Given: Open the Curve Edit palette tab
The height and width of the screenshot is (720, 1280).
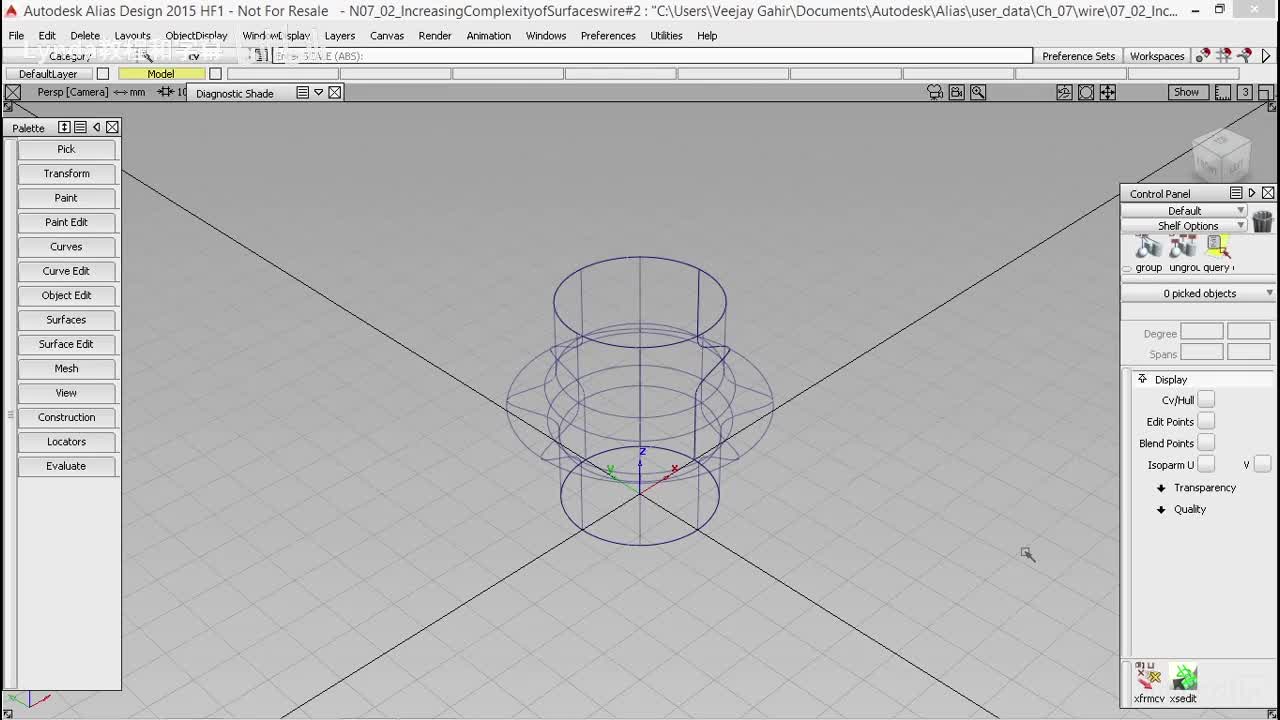Looking at the screenshot, I should [x=66, y=271].
